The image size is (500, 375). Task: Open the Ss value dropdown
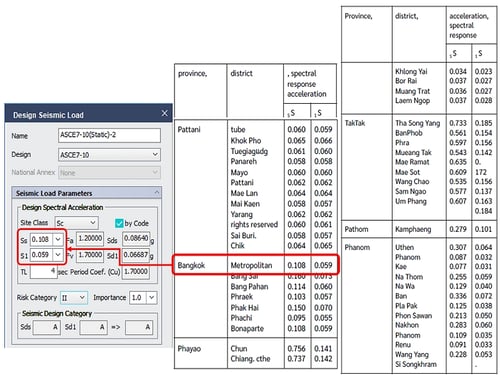[58, 239]
